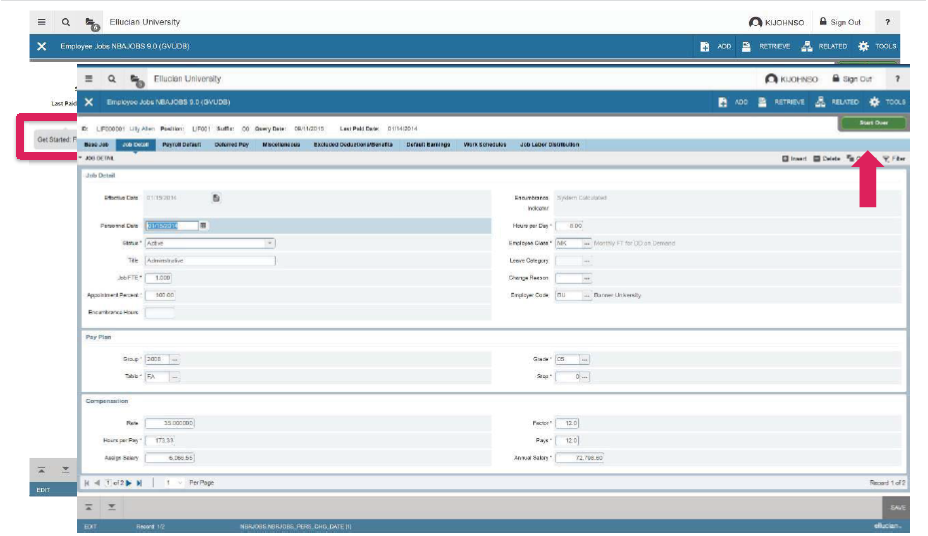Viewport: 928px width, 536px height.
Task: Jump to last page in pagination bar
Action: click(139, 483)
